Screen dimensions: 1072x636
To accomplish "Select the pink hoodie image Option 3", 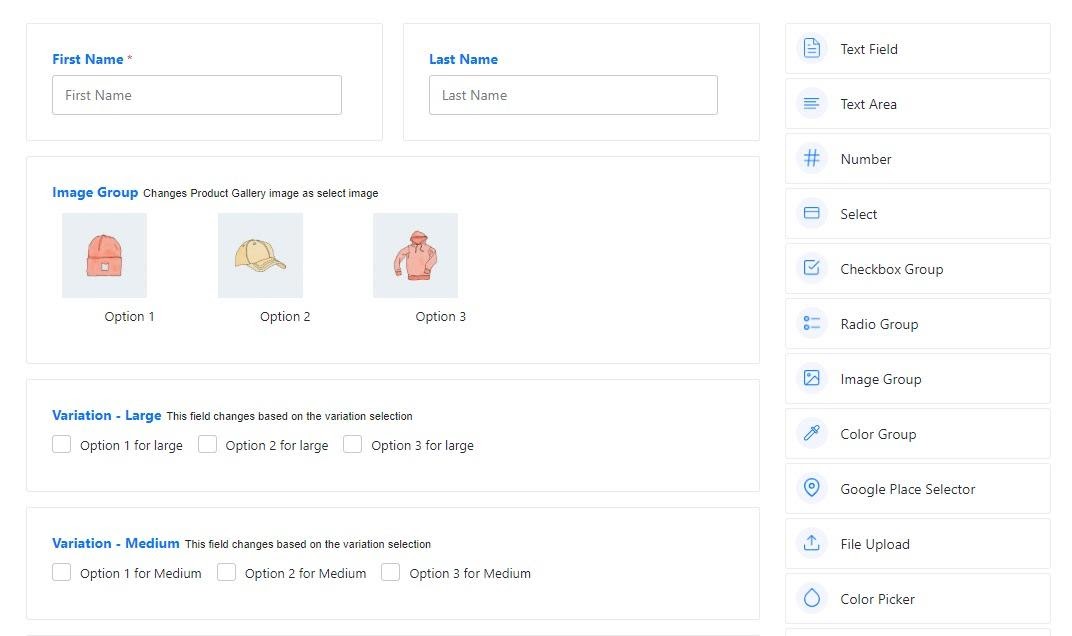I will (x=416, y=255).
